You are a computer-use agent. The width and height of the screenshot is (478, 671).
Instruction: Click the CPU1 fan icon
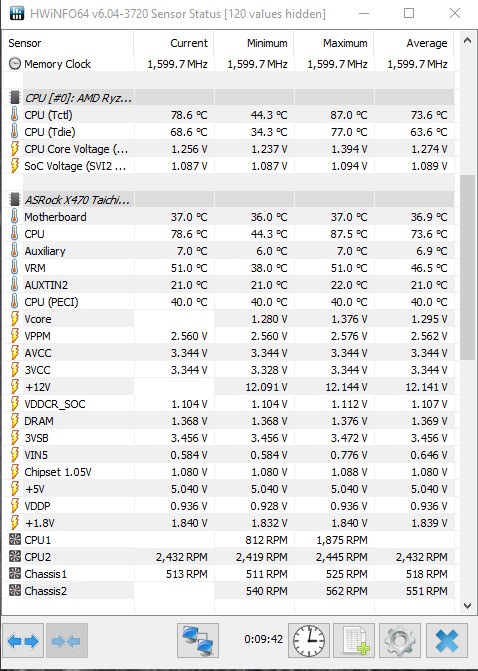click(15, 540)
